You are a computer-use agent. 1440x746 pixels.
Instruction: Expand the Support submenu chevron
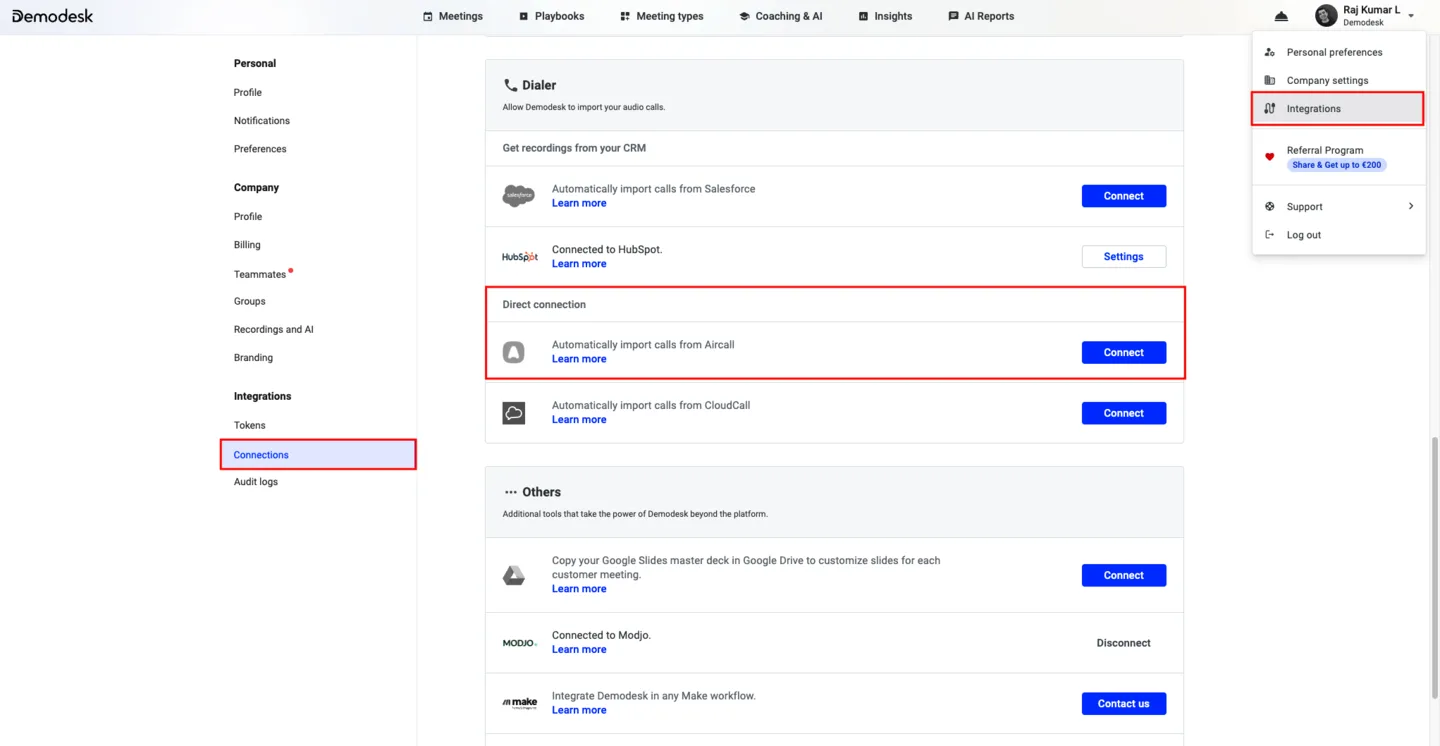(x=1411, y=206)
